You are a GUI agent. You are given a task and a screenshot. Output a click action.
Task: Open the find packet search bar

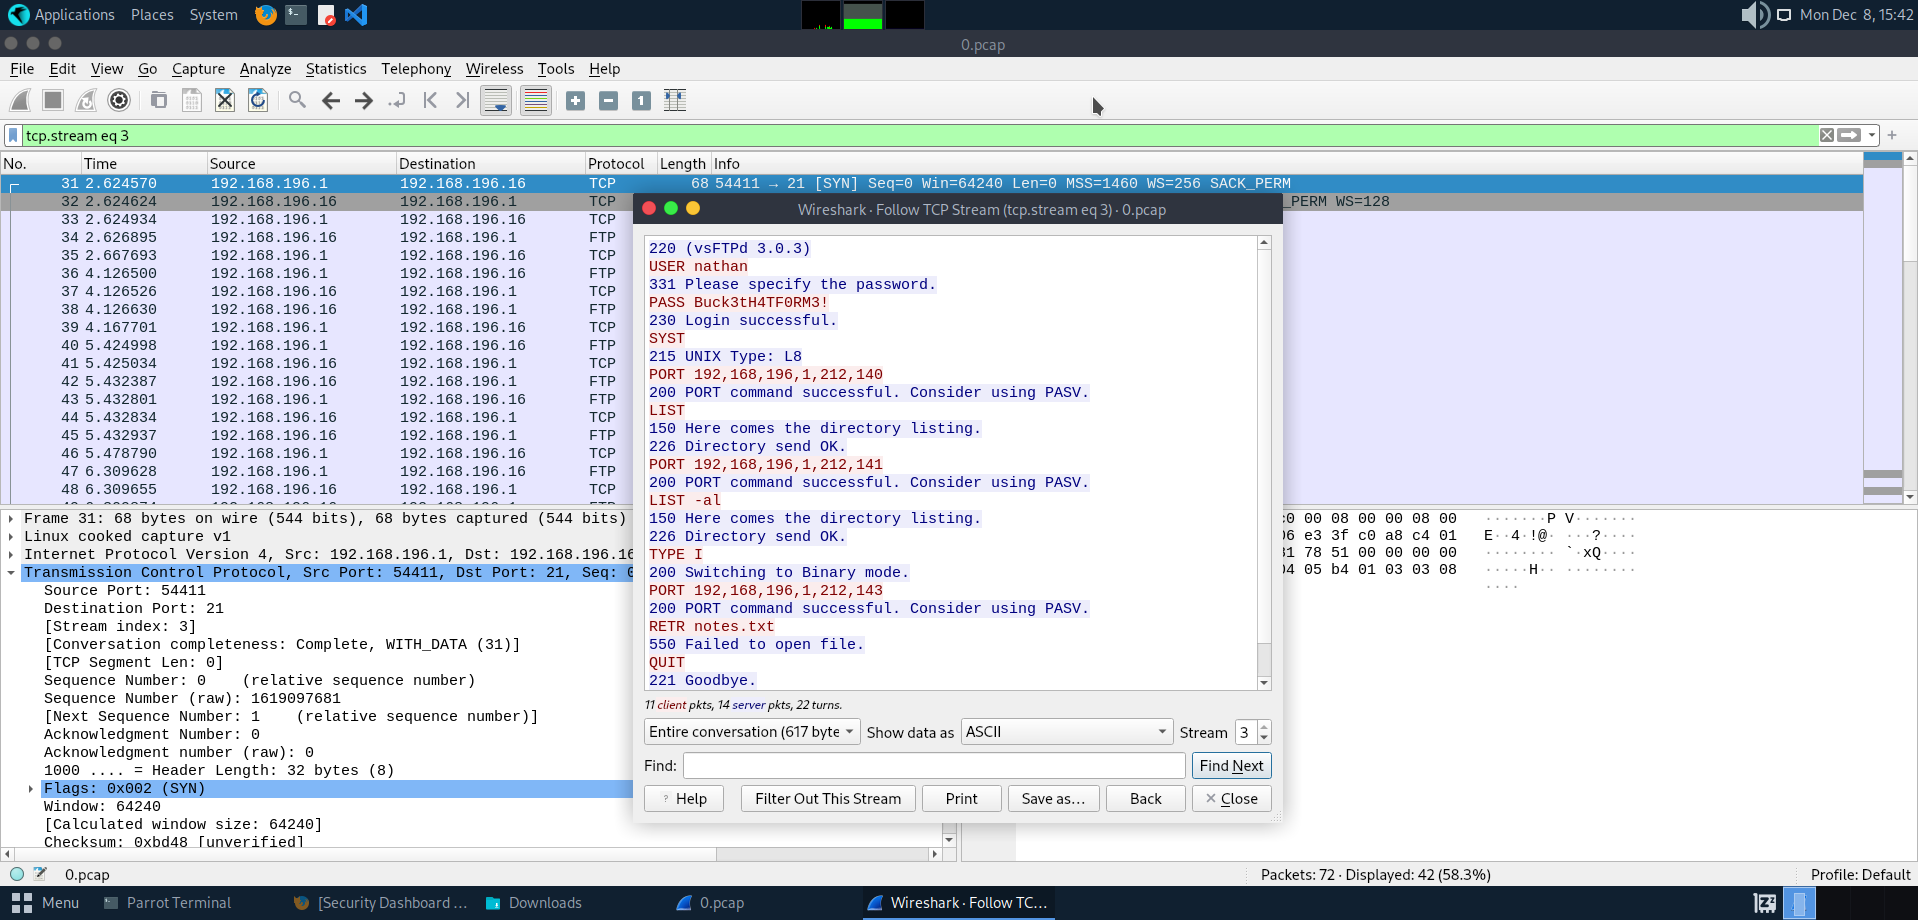(x=296, y=100)
